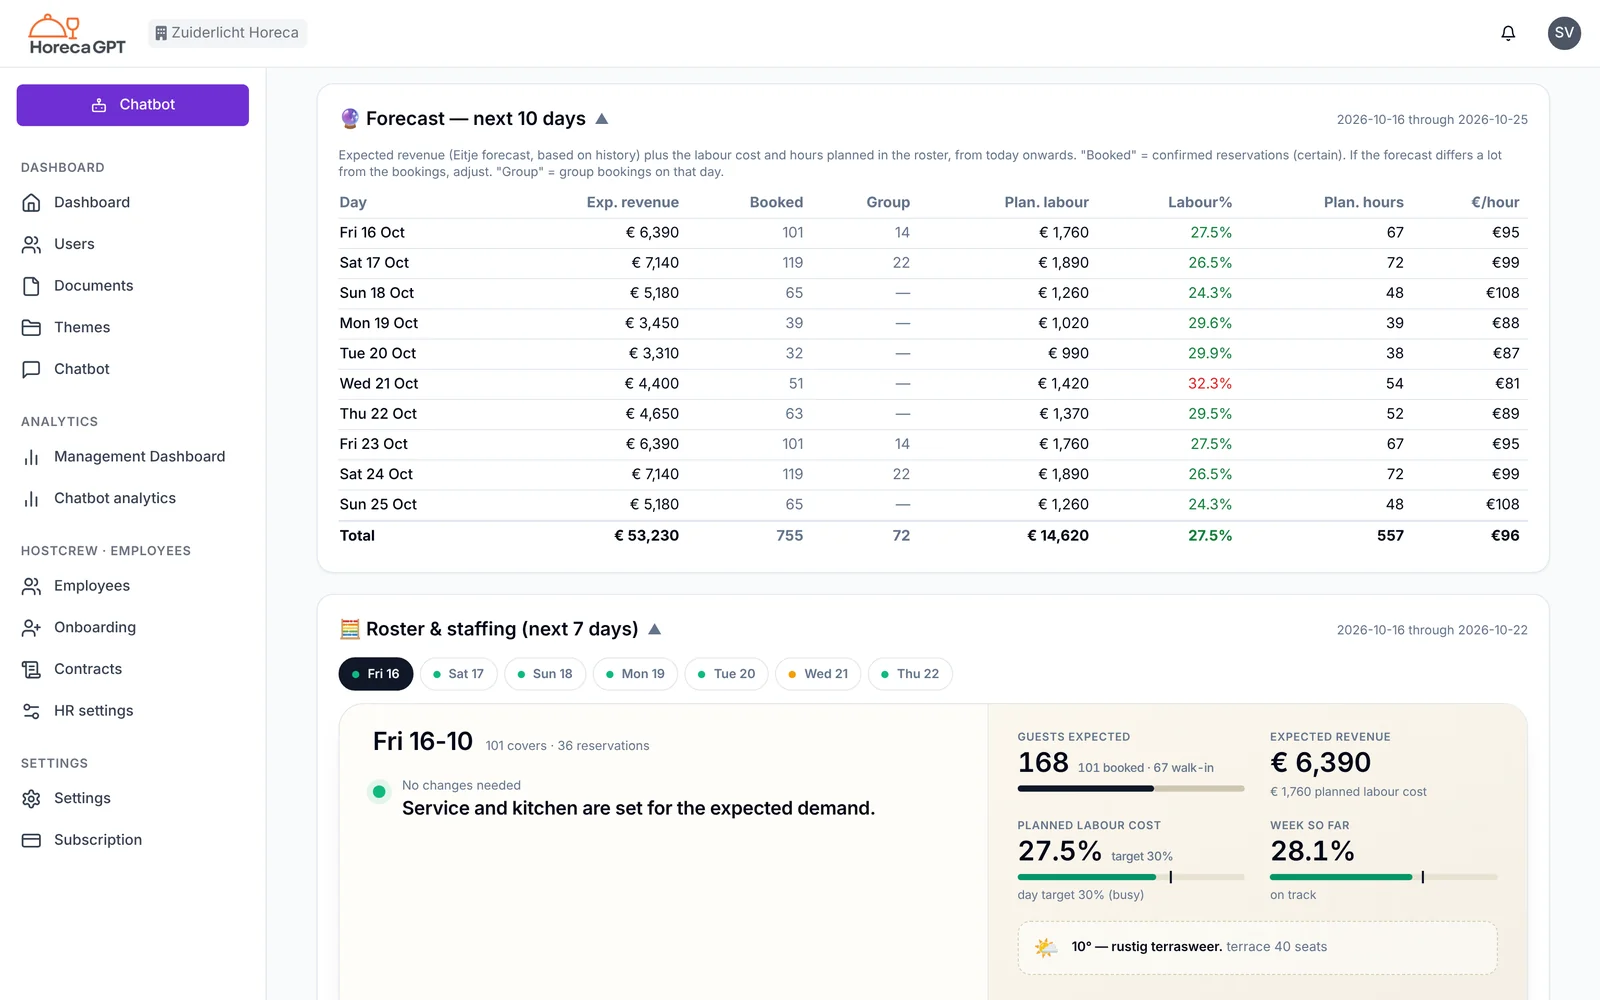Click the Themes folder icon
1600x1000 pixels.
(x=31, y=327)
